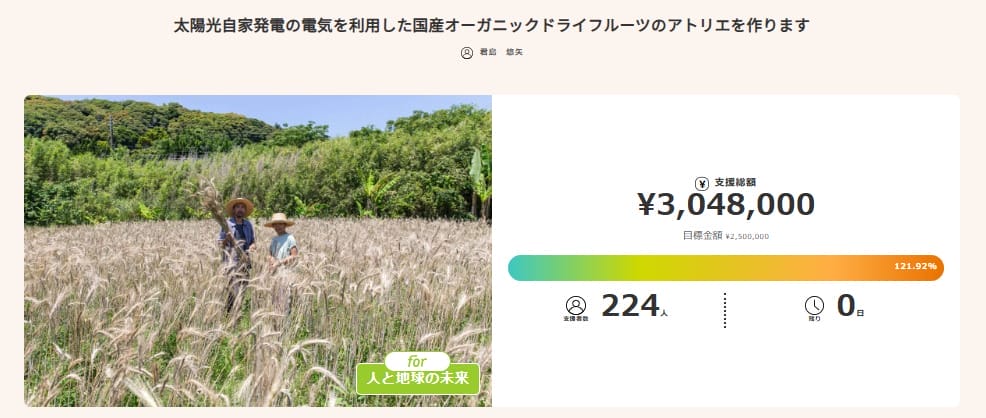Click the 0日 remaining days count

coord(849,306)
